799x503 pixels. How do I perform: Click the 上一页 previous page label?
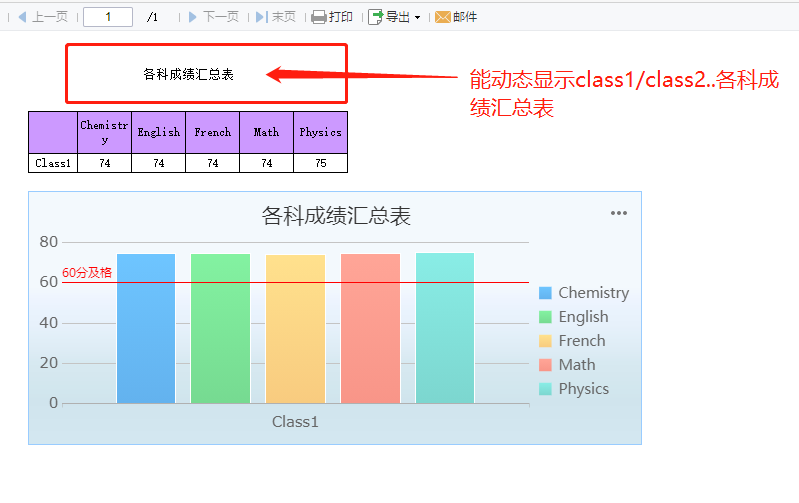pyautogui.click(x=50, y=17)
